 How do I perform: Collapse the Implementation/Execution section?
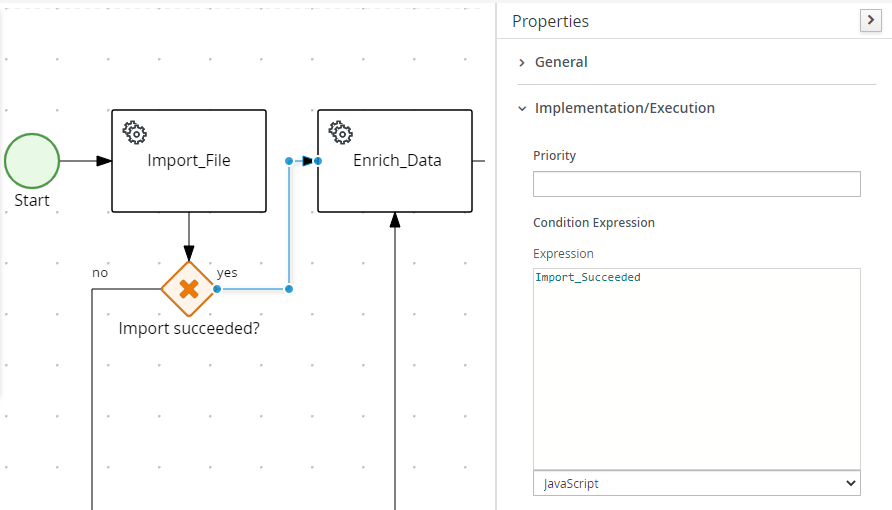click(x=625, y=108)
